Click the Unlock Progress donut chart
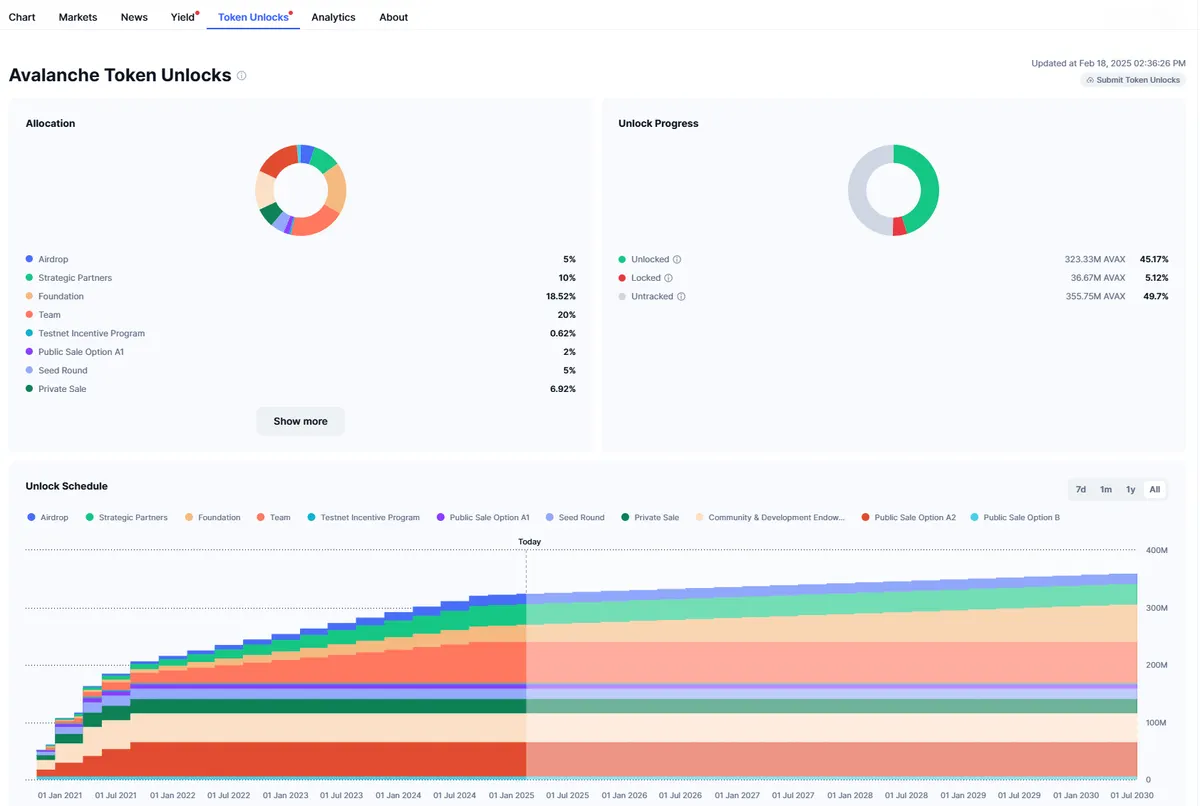 893,190
